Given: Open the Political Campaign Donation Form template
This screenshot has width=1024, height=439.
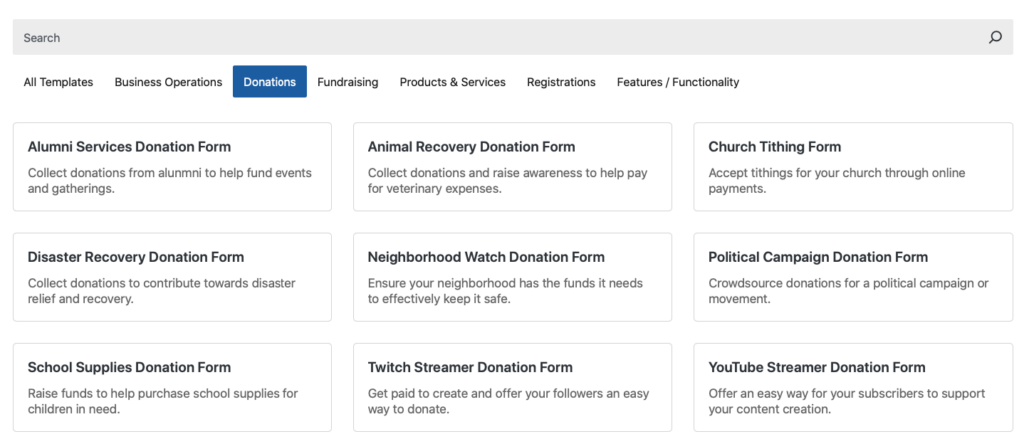Looking at the screenshot, I should pos(853,277).
